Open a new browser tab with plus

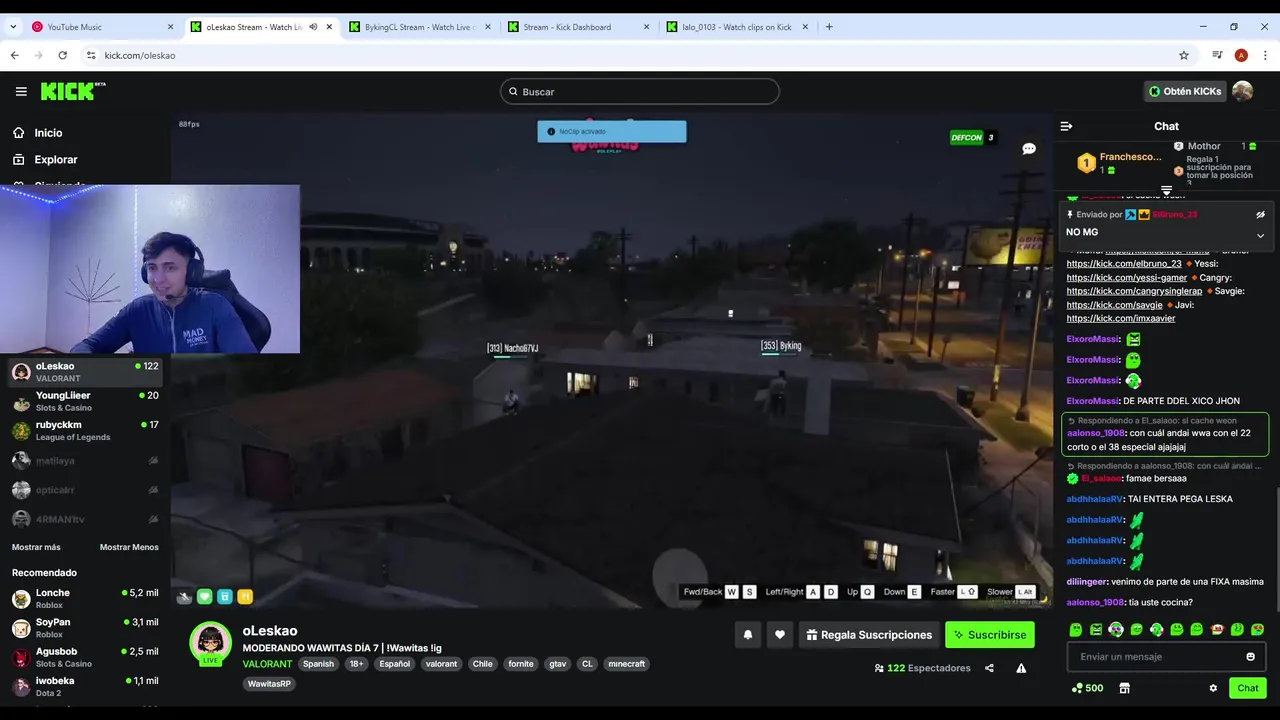[x=829, y=27]
